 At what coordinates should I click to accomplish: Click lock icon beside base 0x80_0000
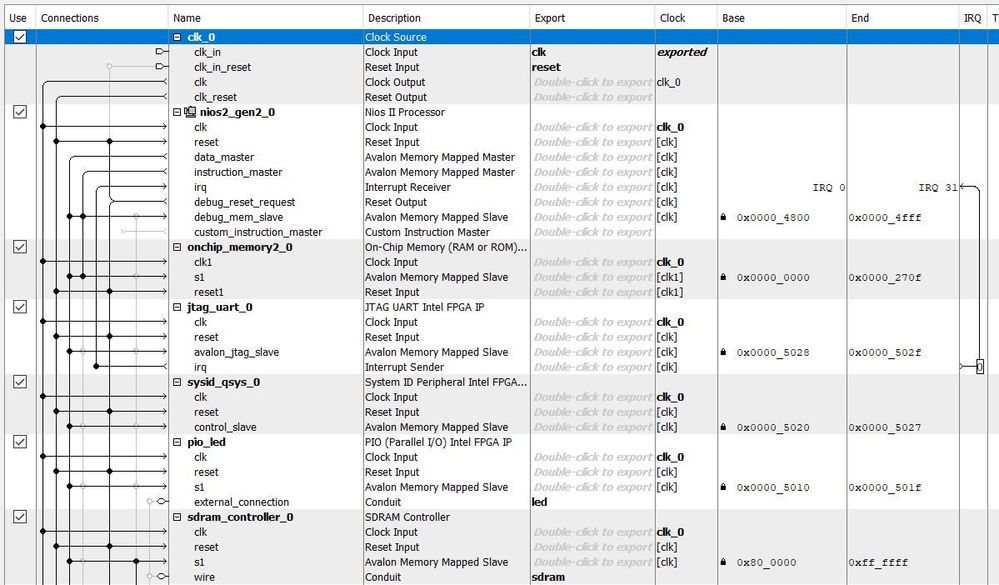click(x=723, y=562)
